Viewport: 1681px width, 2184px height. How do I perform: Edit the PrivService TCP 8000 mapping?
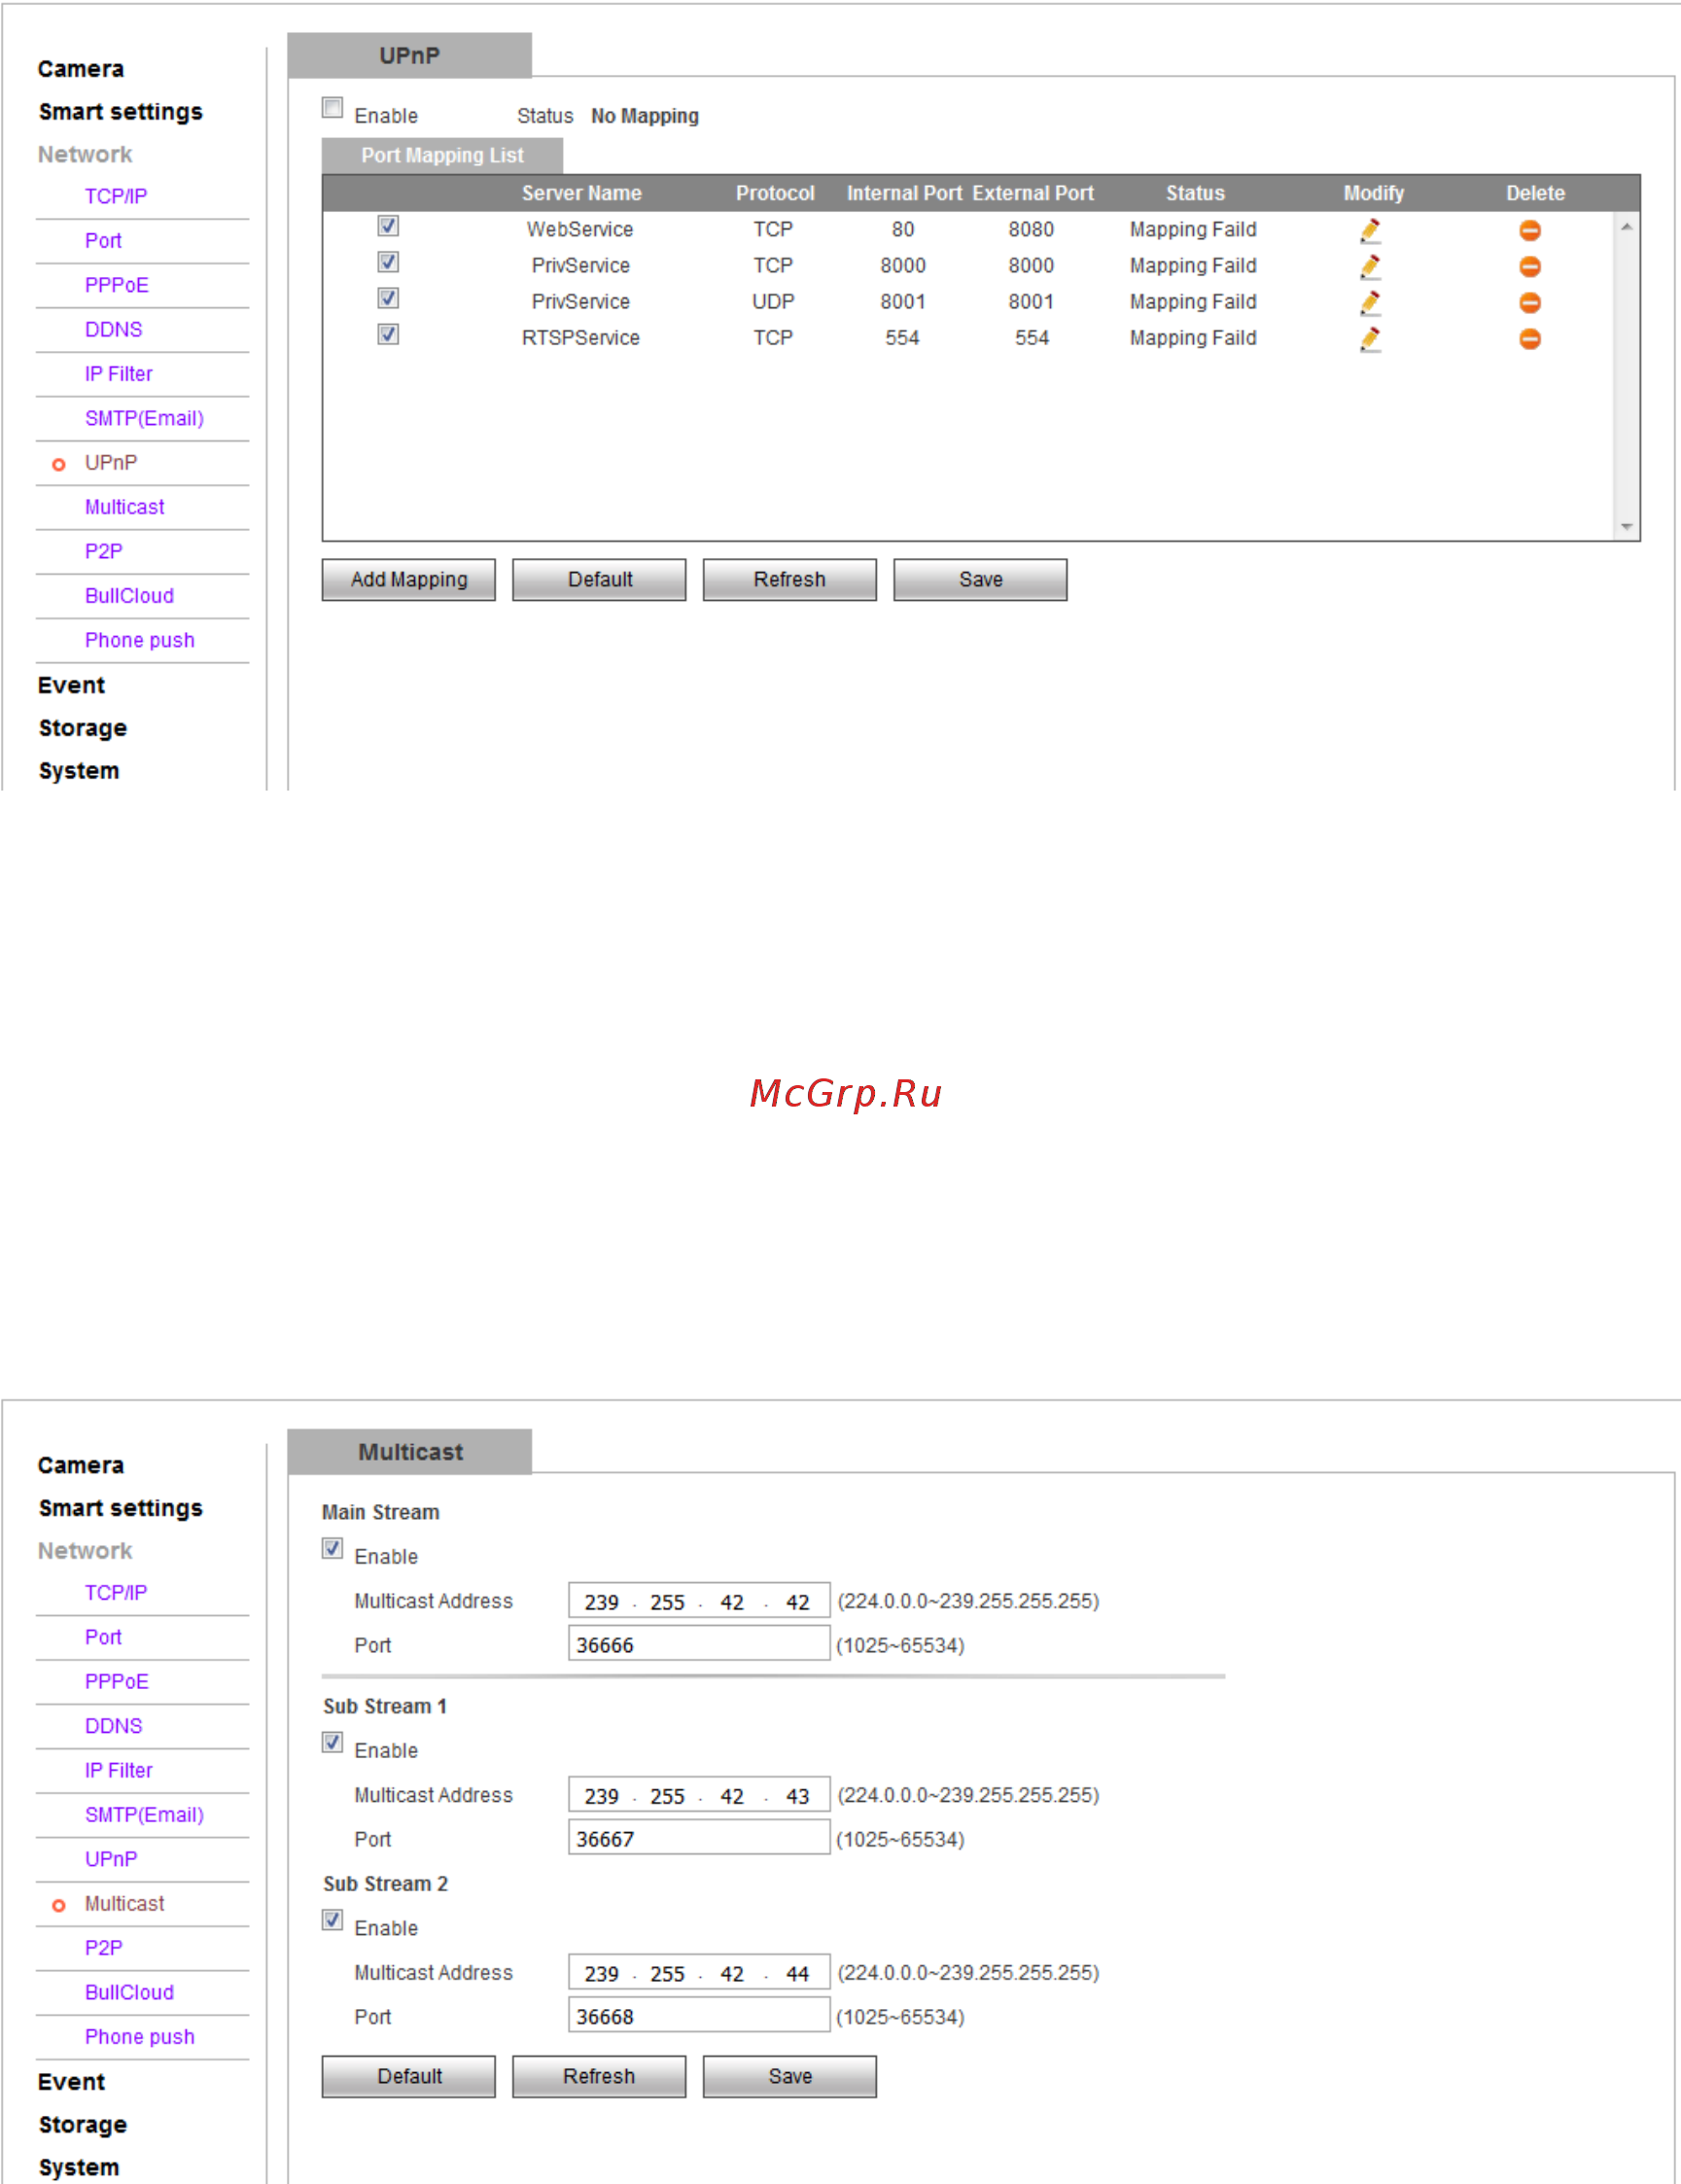point(1370,267)
